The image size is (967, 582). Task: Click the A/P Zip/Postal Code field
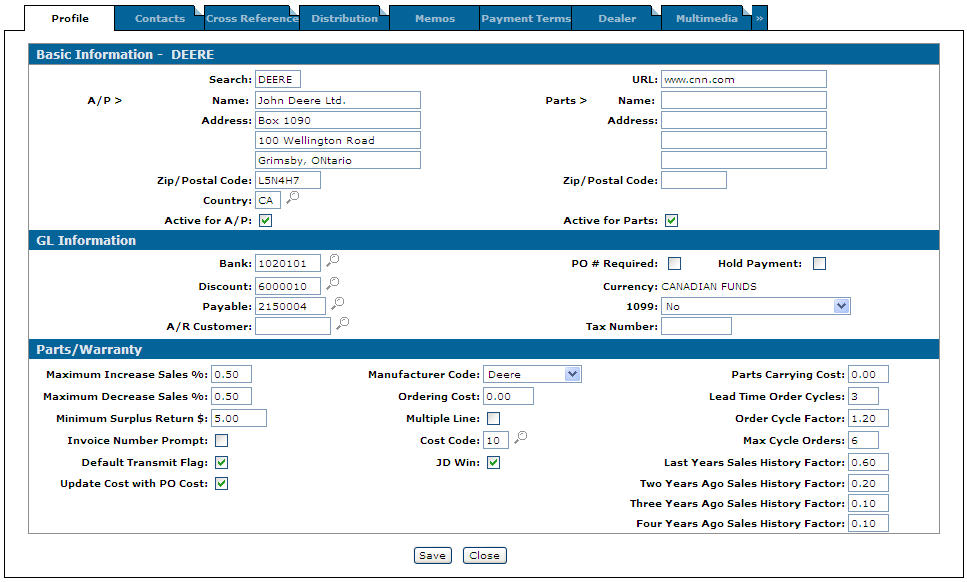288,181
